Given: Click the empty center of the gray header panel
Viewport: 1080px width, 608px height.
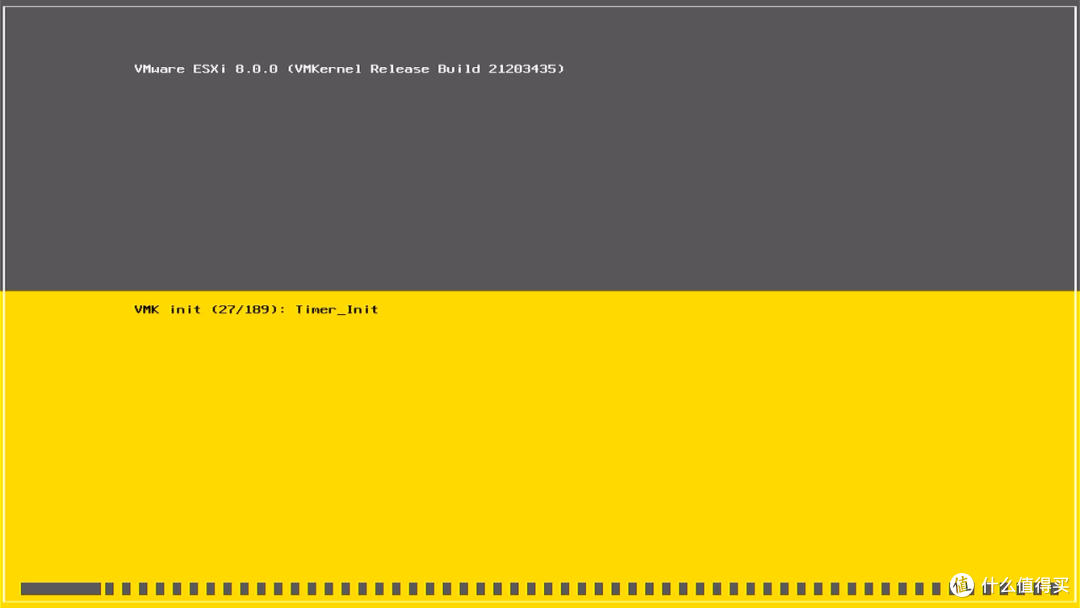Looking at the screenshot, I should 540,180.
